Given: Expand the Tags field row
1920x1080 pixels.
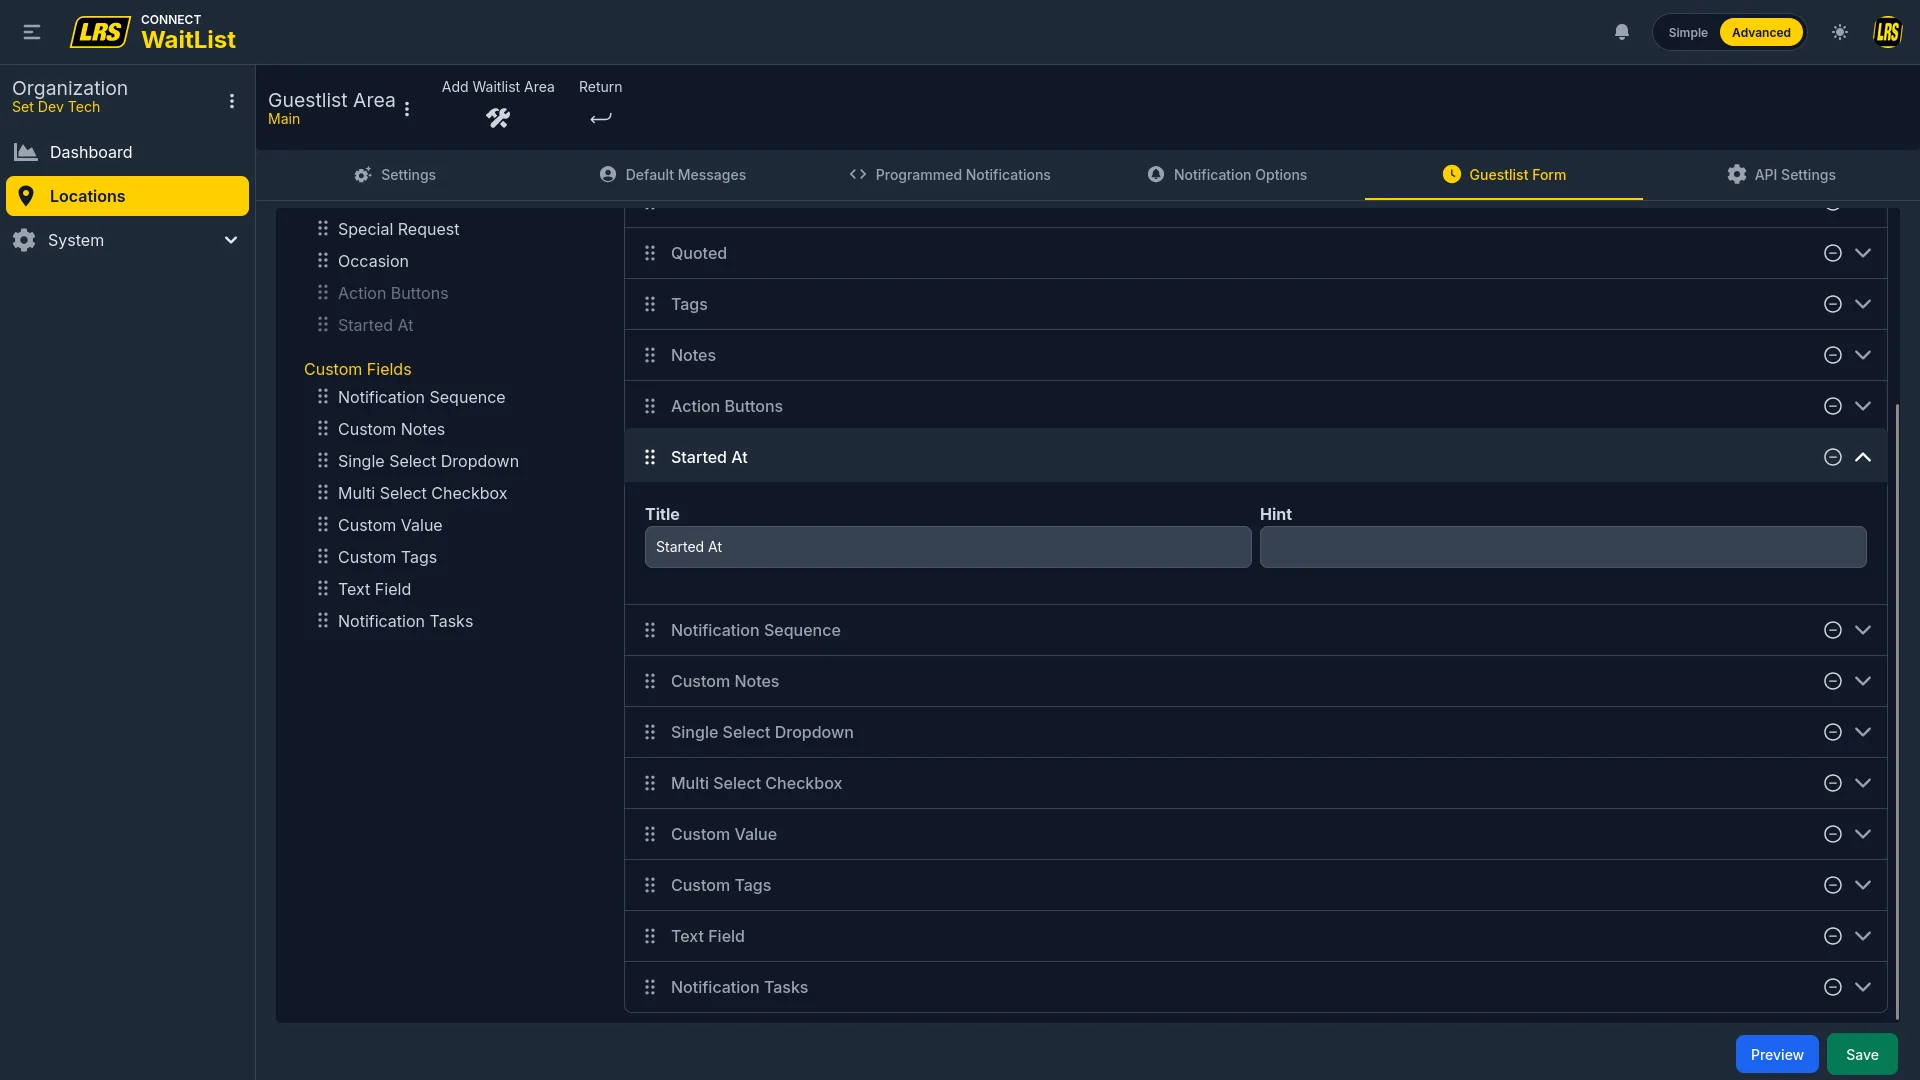Looking at the screenshot, I should 1862,304.
